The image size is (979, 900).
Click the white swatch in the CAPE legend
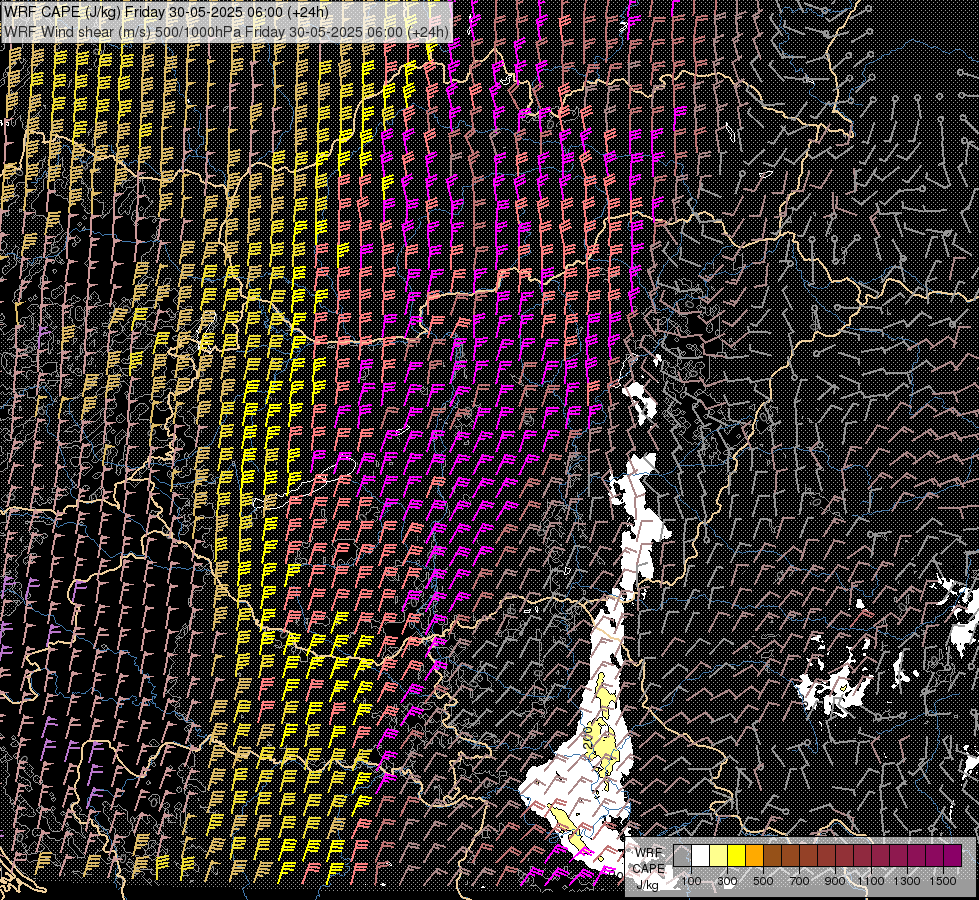(x=701, y=856)
